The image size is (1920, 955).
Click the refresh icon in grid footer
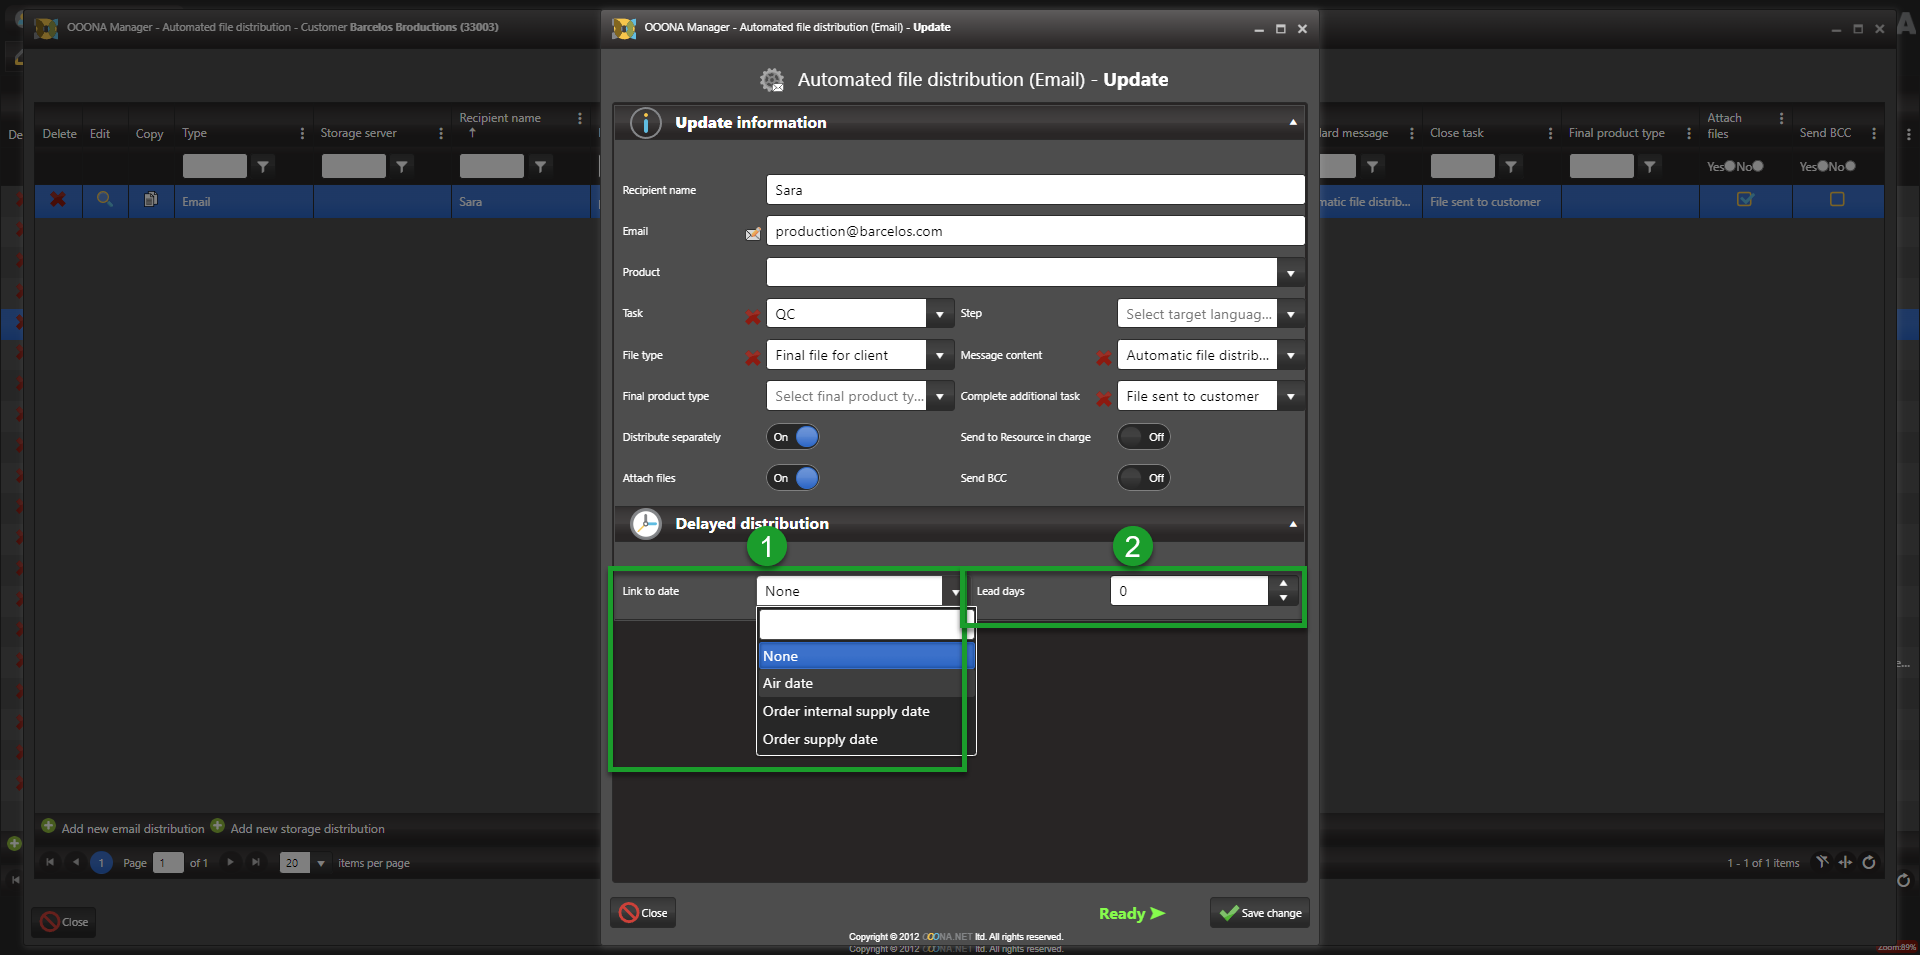pos(1868,862)
